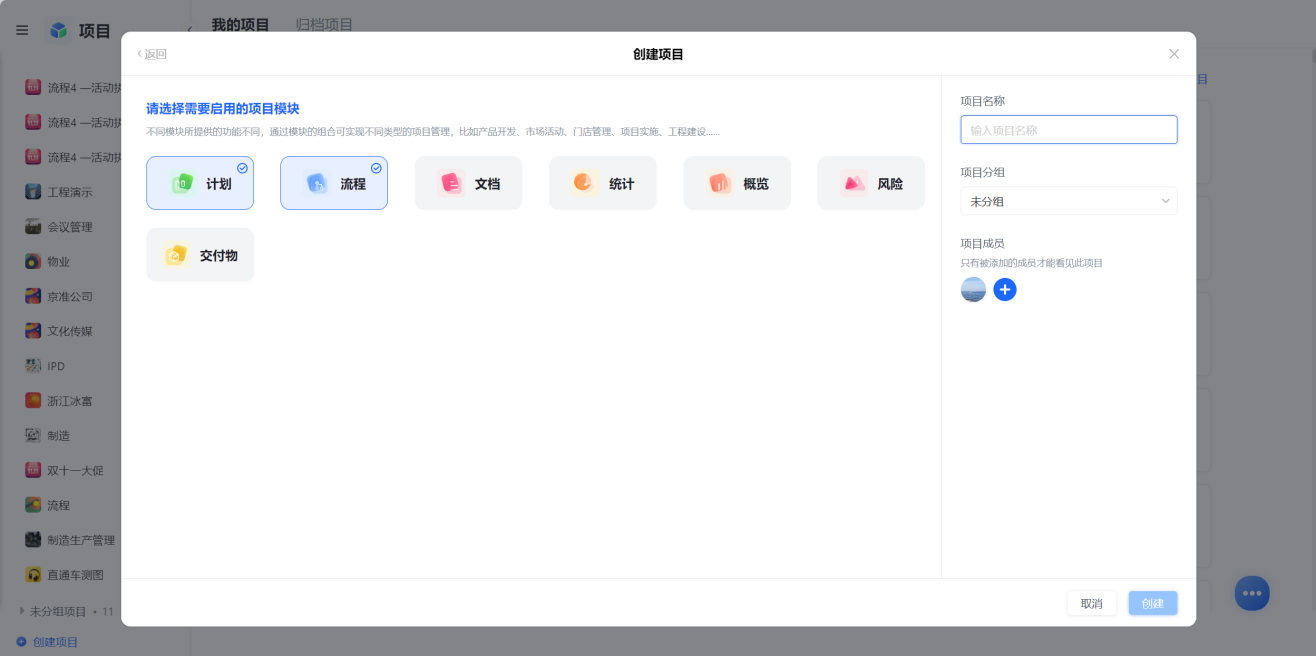Open the hamburger menu in sidebar

22,30
